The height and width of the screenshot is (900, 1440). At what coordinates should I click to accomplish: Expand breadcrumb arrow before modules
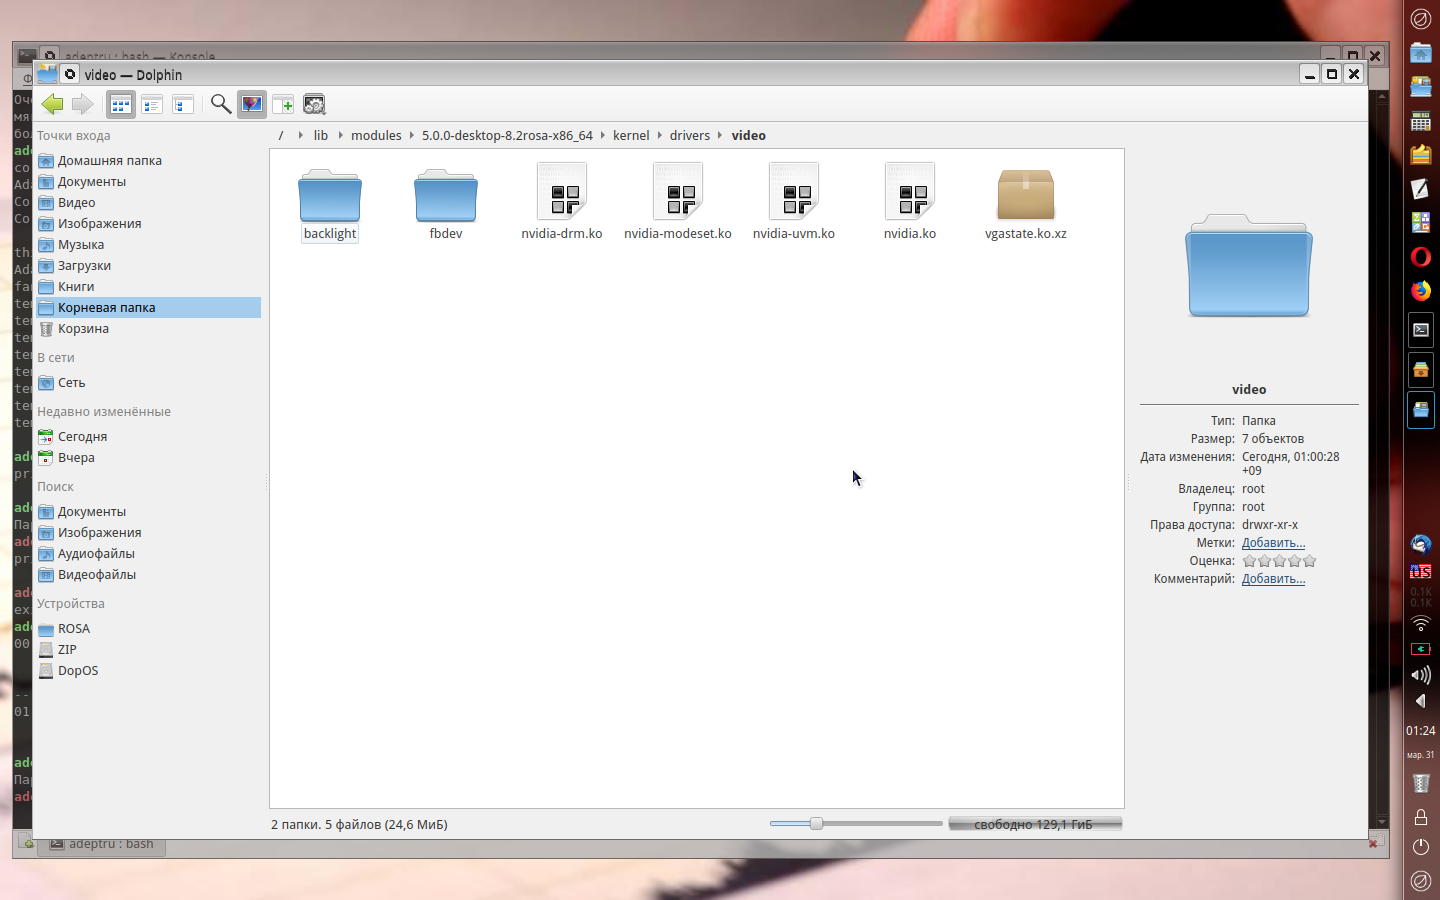(x=340, y=136)
